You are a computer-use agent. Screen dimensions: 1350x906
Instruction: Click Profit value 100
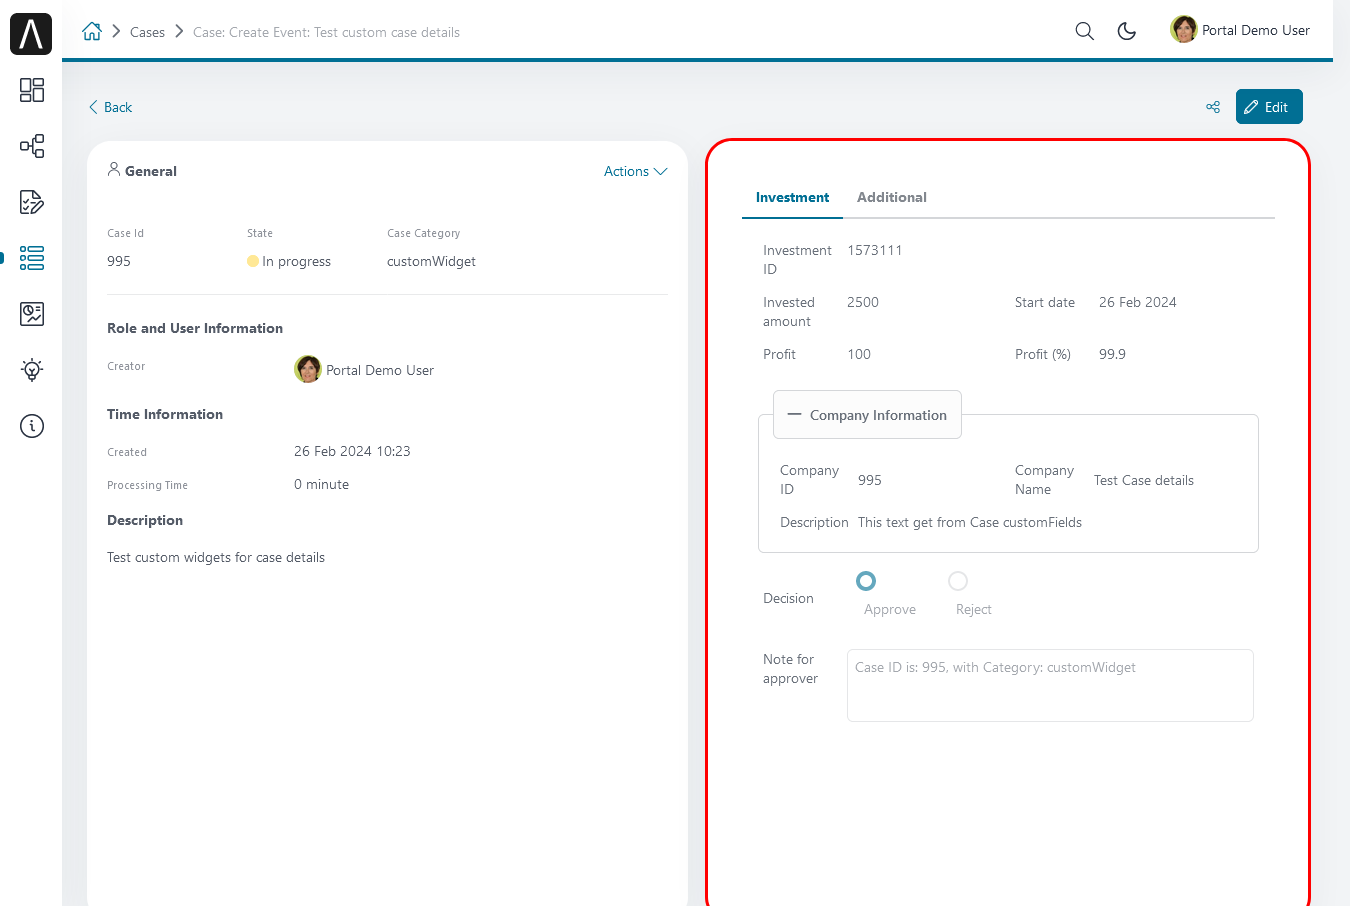859,354
